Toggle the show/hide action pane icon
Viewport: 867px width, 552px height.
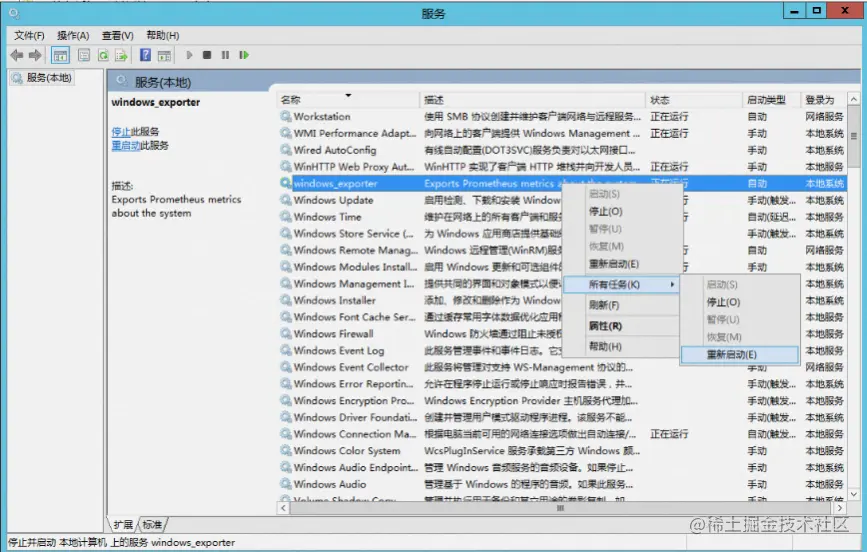[x=164, y=55]
